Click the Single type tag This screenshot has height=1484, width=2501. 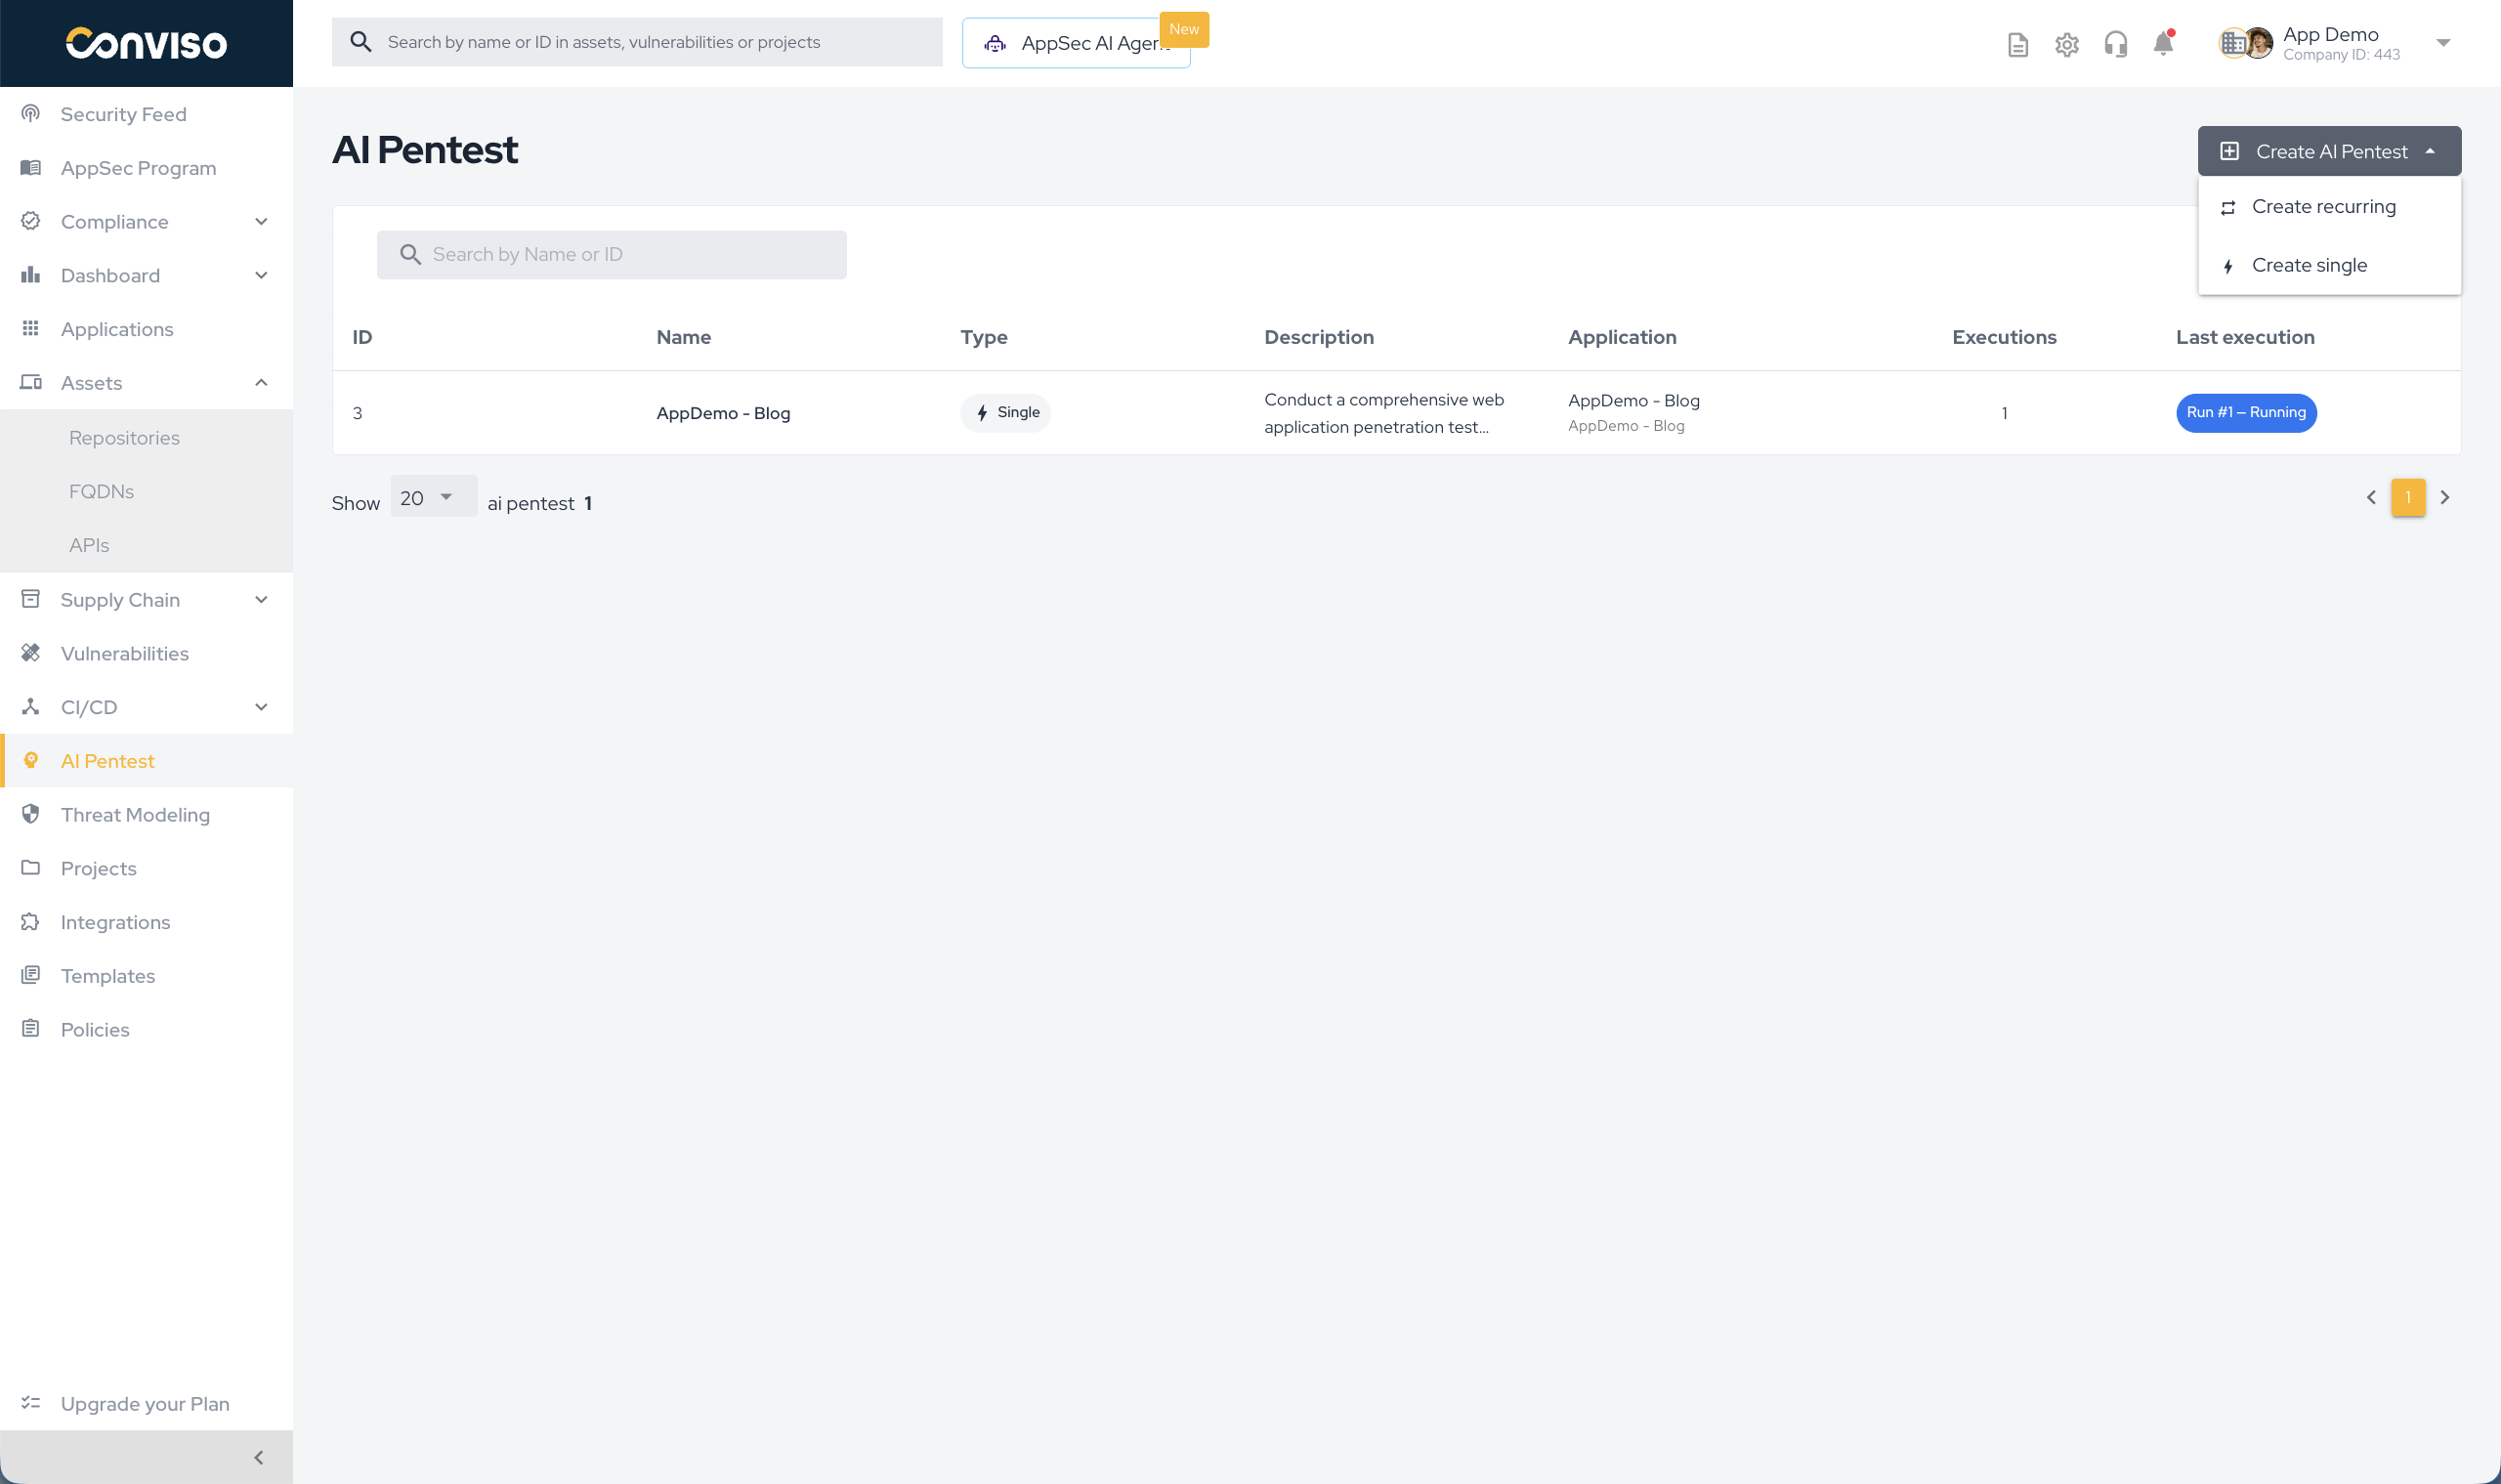pyautogui.click(x=1005, y=412)
